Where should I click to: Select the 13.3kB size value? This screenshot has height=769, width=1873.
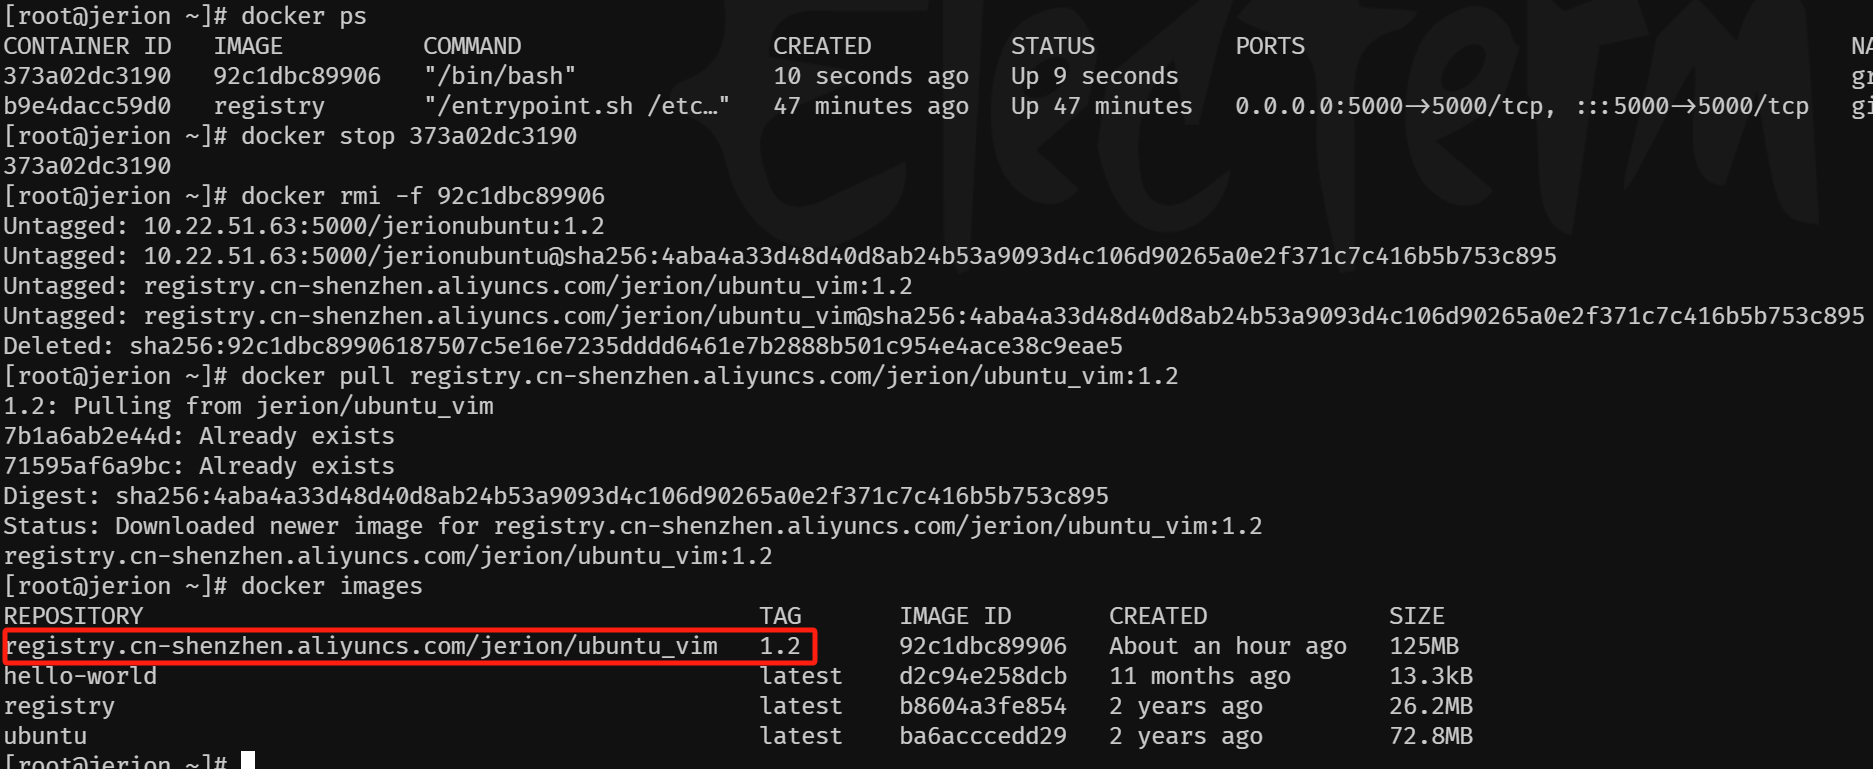pyautogui.click(x=1431, y=676)
